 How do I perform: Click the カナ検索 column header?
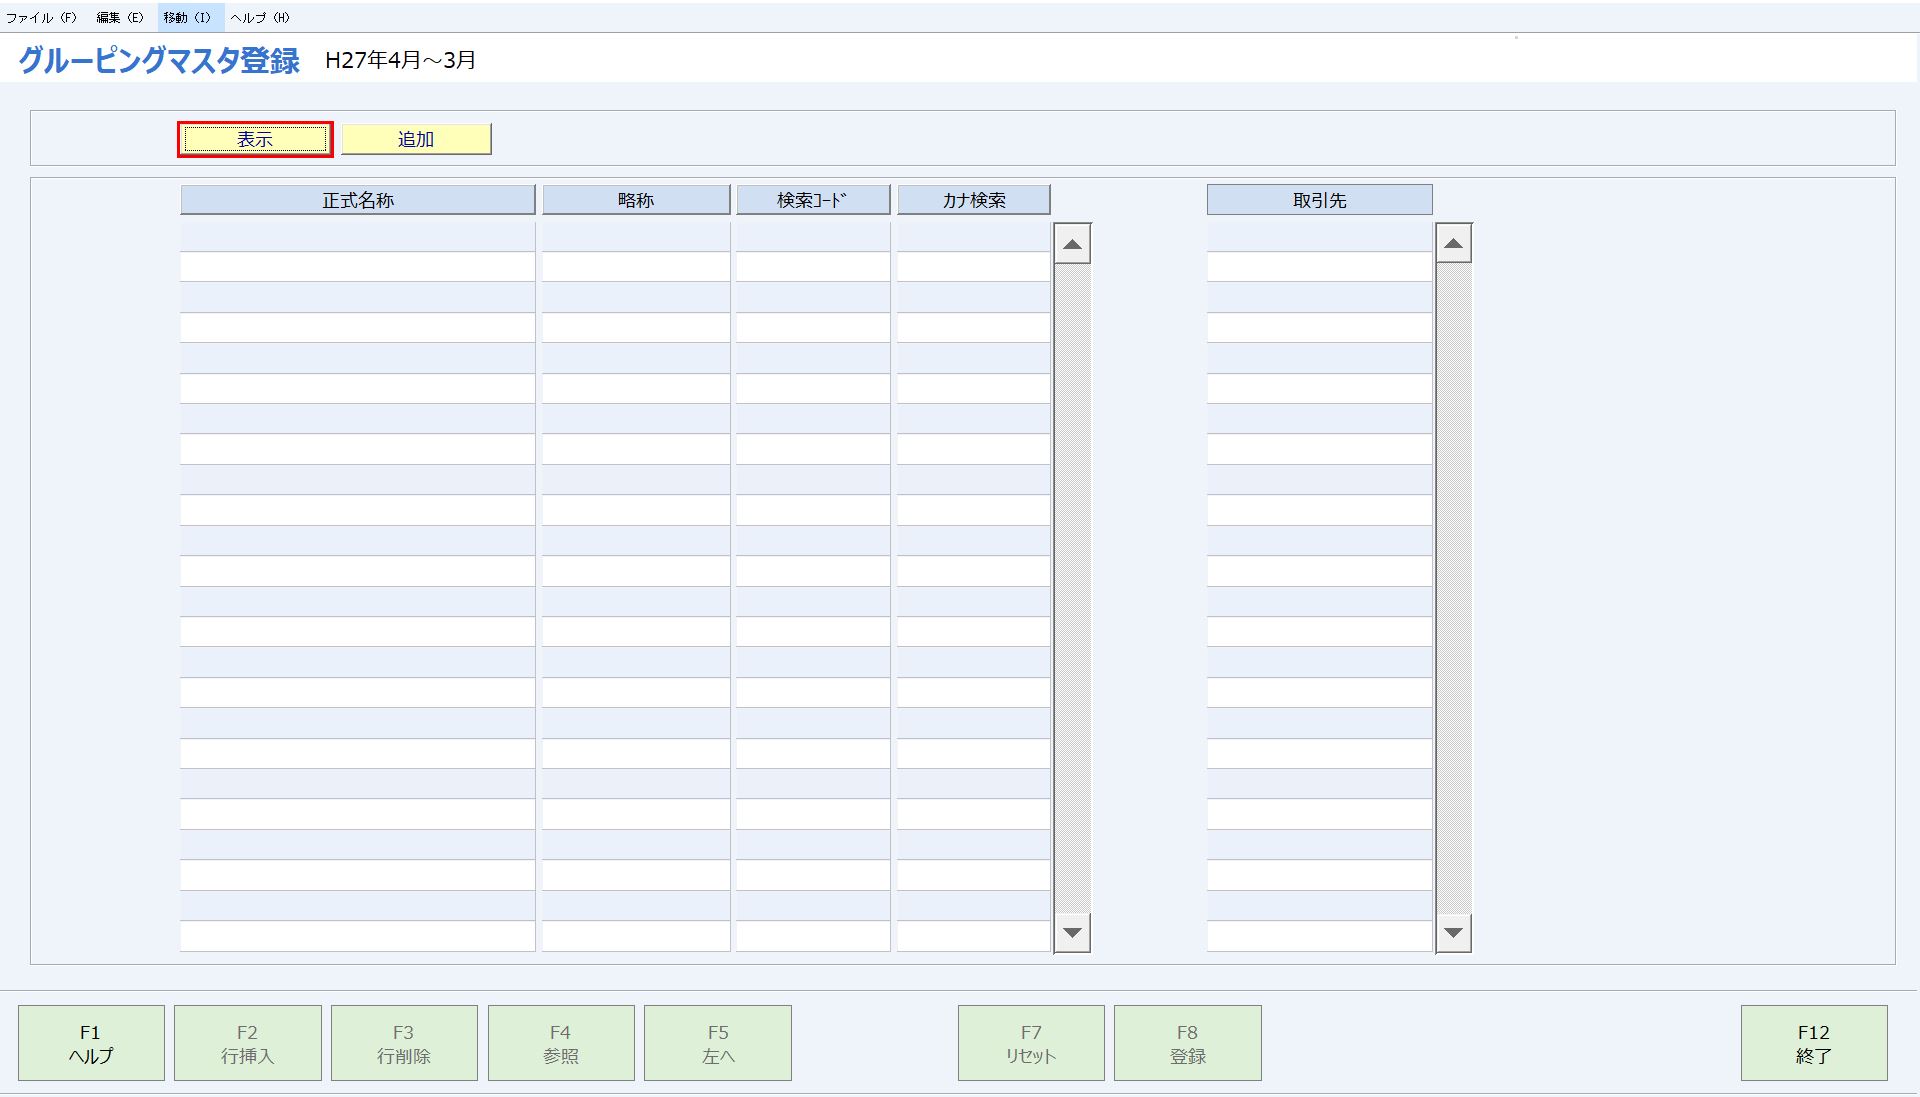[x=973, y=200]
